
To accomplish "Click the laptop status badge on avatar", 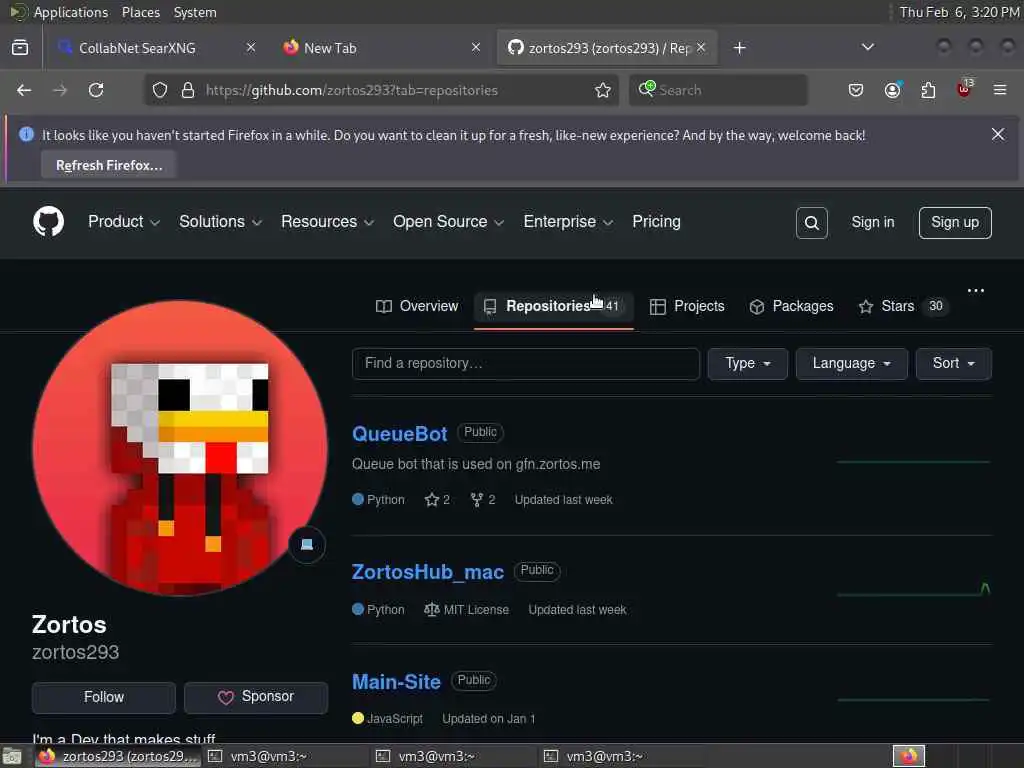I will tap(307, 545).
